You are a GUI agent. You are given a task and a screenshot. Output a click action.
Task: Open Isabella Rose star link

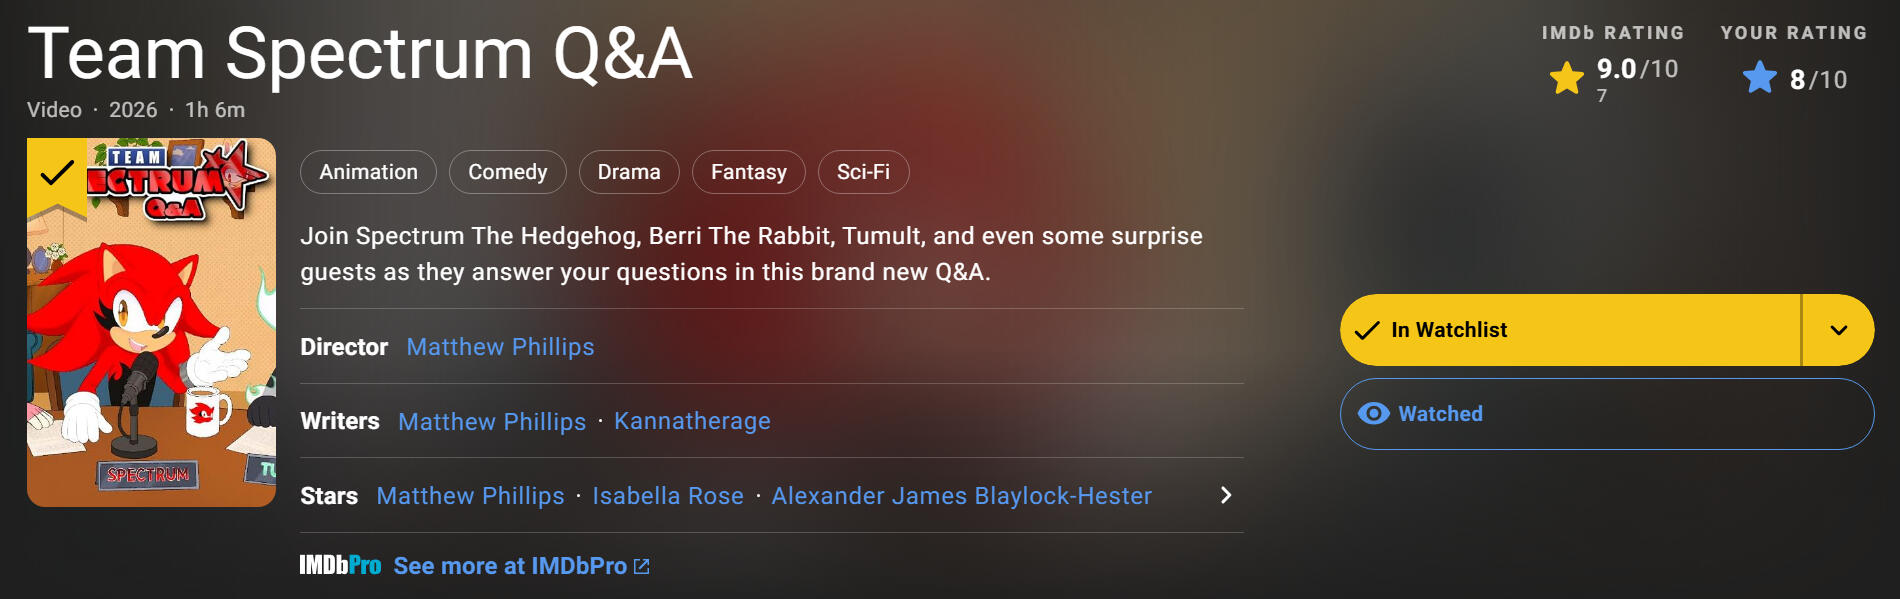668,496
